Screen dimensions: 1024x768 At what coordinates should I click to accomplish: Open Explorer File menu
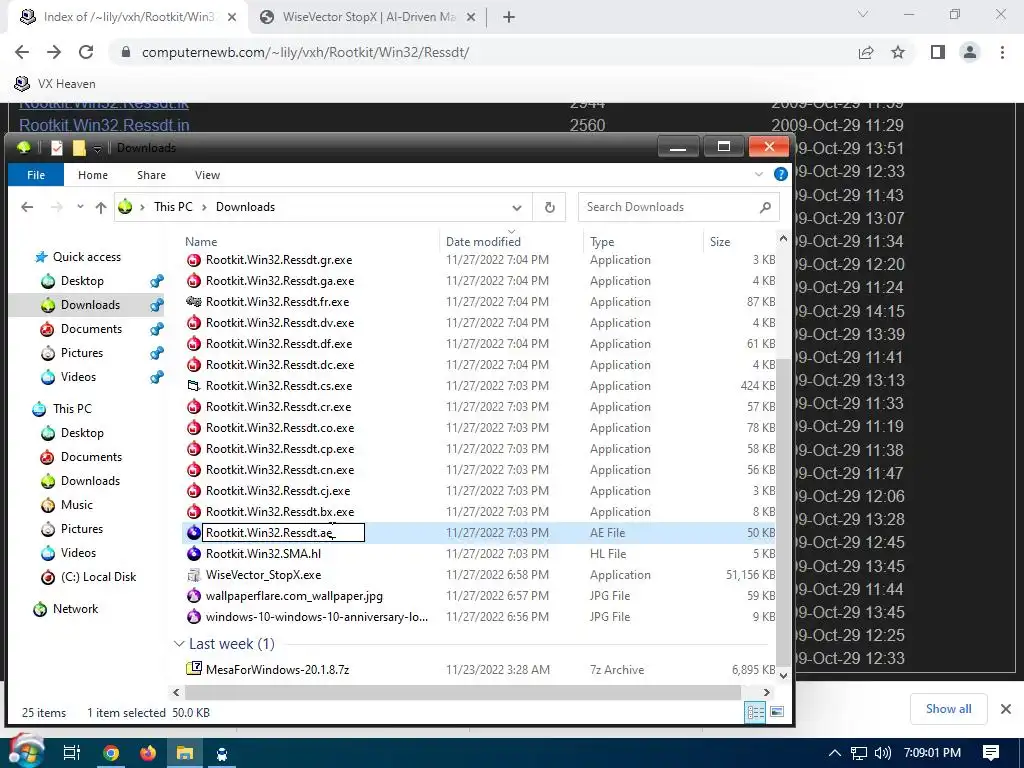(36, 175)
